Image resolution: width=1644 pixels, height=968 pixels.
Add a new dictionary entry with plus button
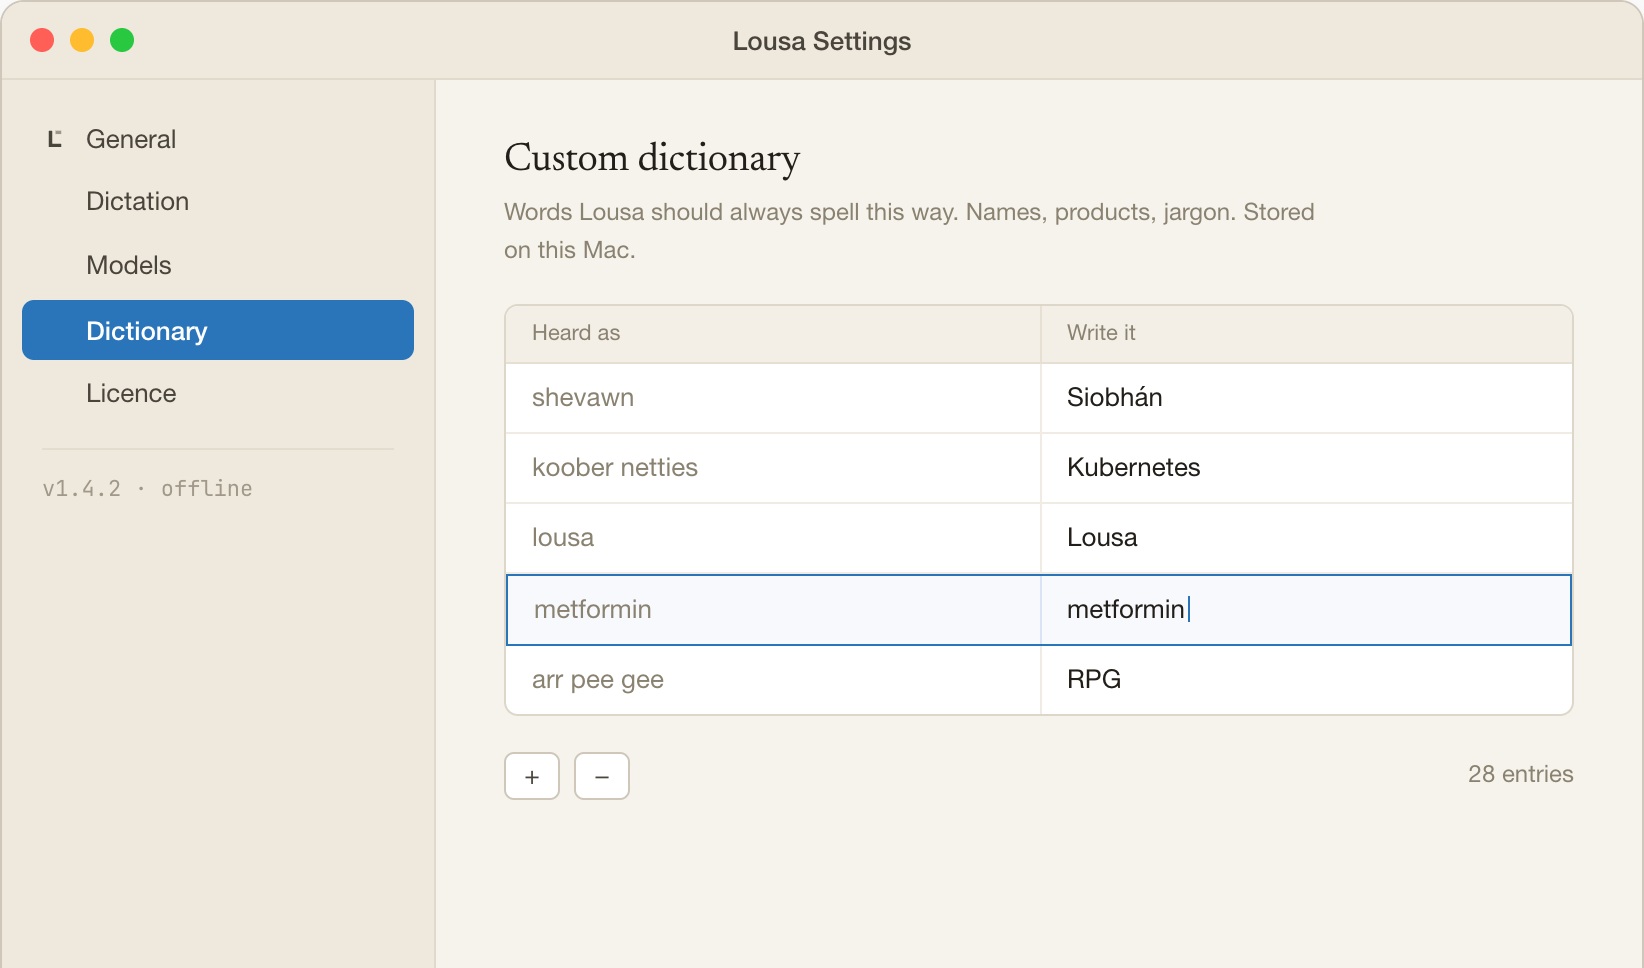click(532, 776)
